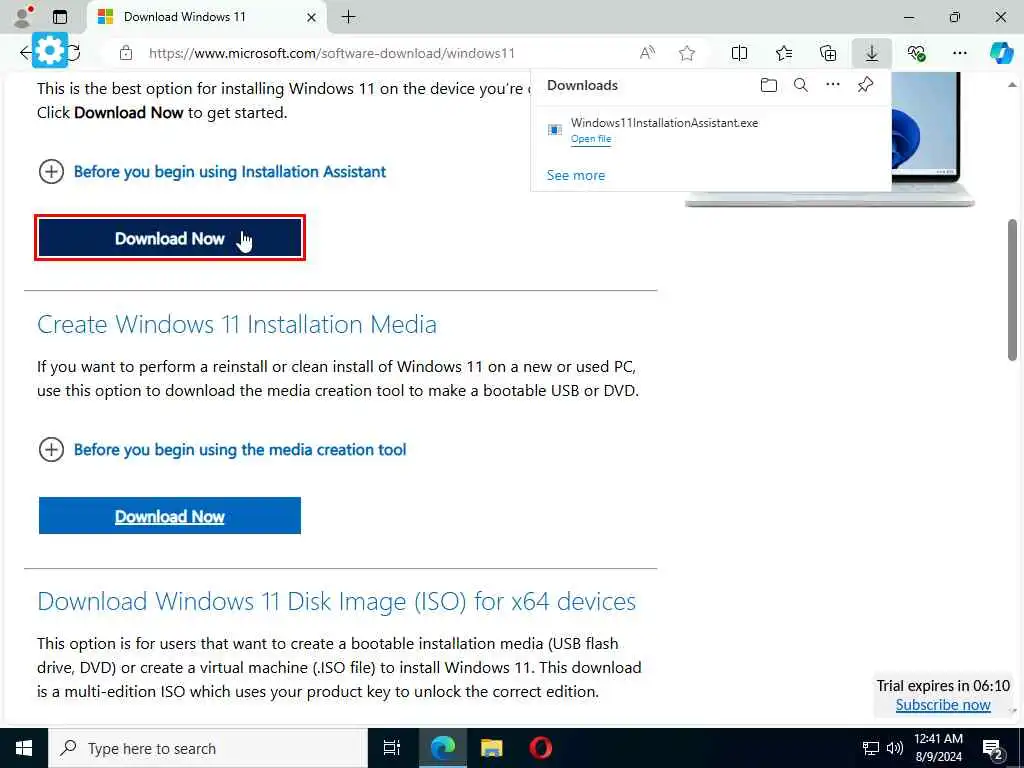The image size is (1024, 768).
Task: Click the browser back arrow
Action: point(24,53)
